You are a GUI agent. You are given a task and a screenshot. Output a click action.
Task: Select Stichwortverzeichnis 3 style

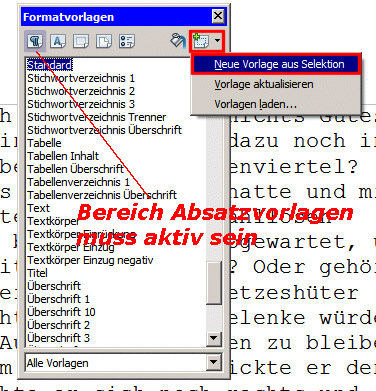pos(81,104)
